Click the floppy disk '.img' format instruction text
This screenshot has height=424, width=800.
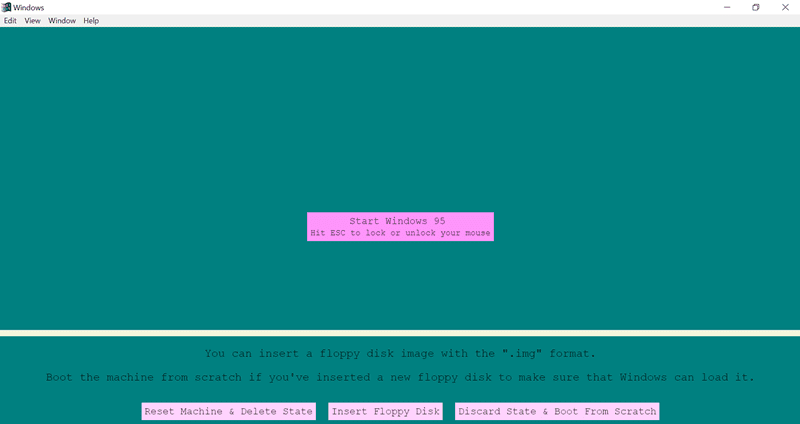point(400,353)
